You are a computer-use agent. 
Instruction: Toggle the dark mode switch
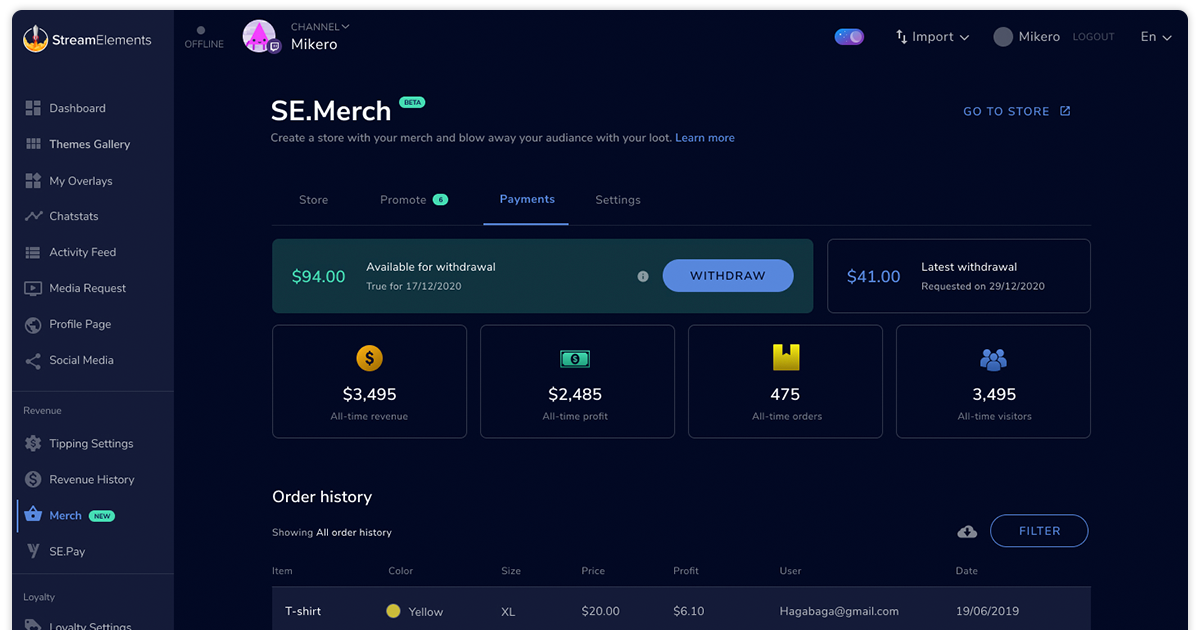(849, 37)
